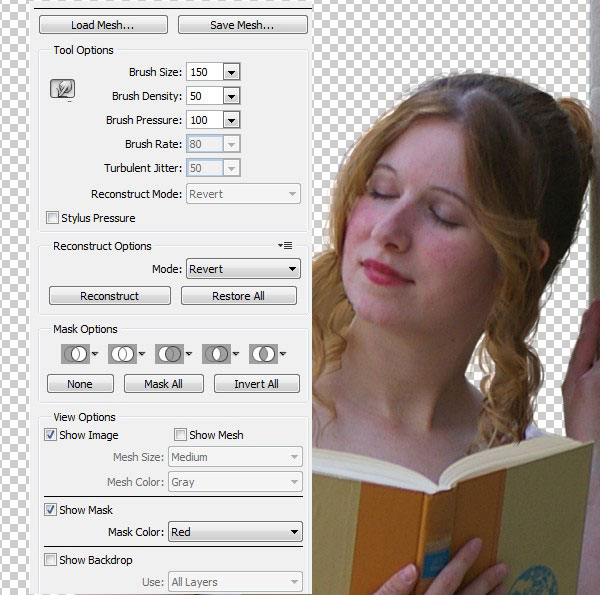The height and width of the screenshot is (595, 600).
Task: Open the Reconstruct Options panel menu icon
Action: 285,245
